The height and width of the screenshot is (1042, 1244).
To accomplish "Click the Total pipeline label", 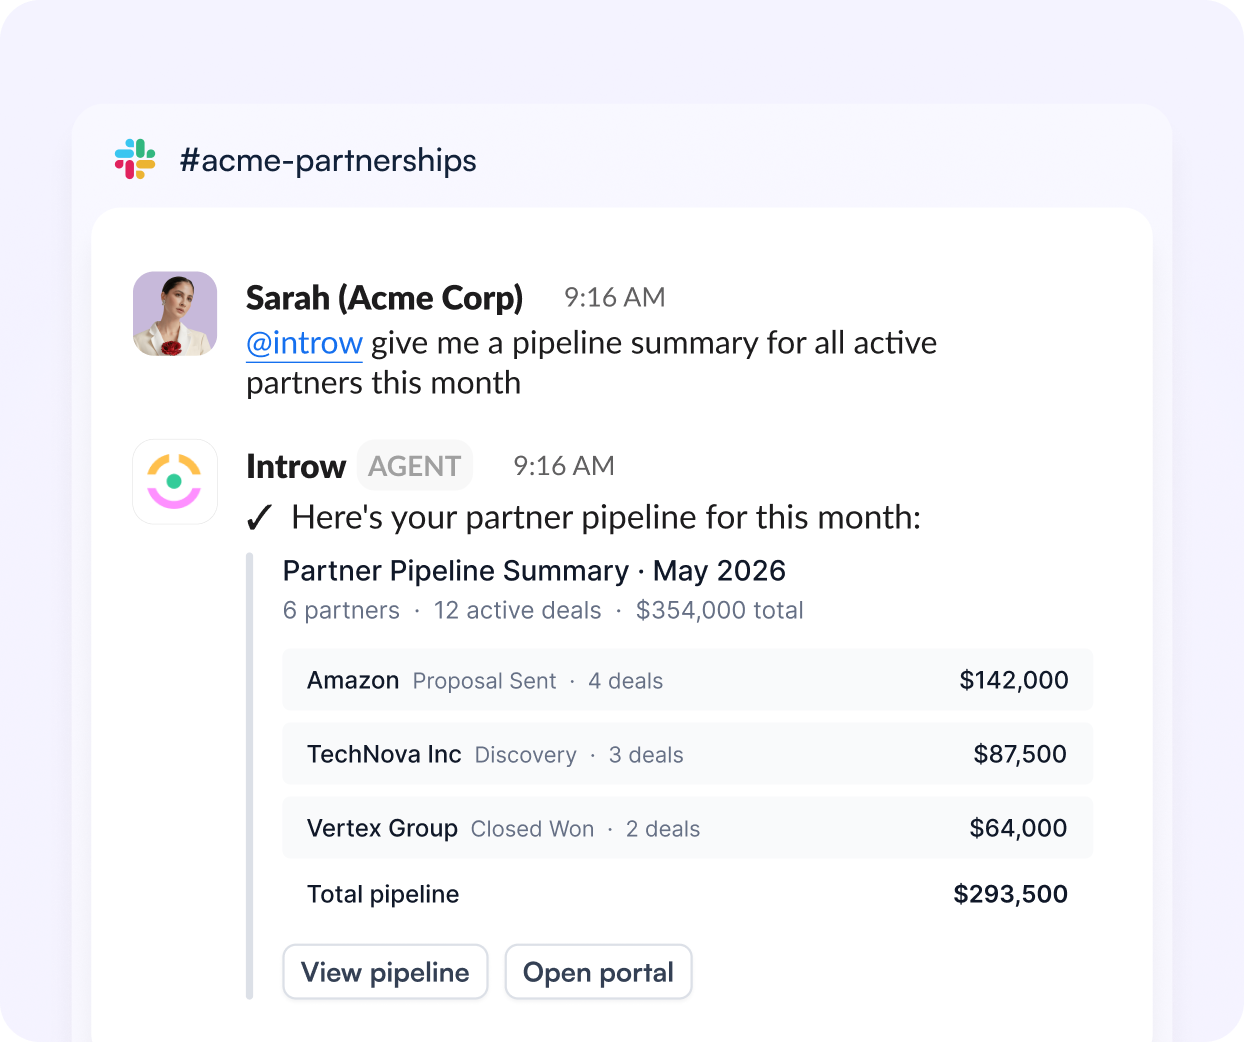I will point(383,894).
